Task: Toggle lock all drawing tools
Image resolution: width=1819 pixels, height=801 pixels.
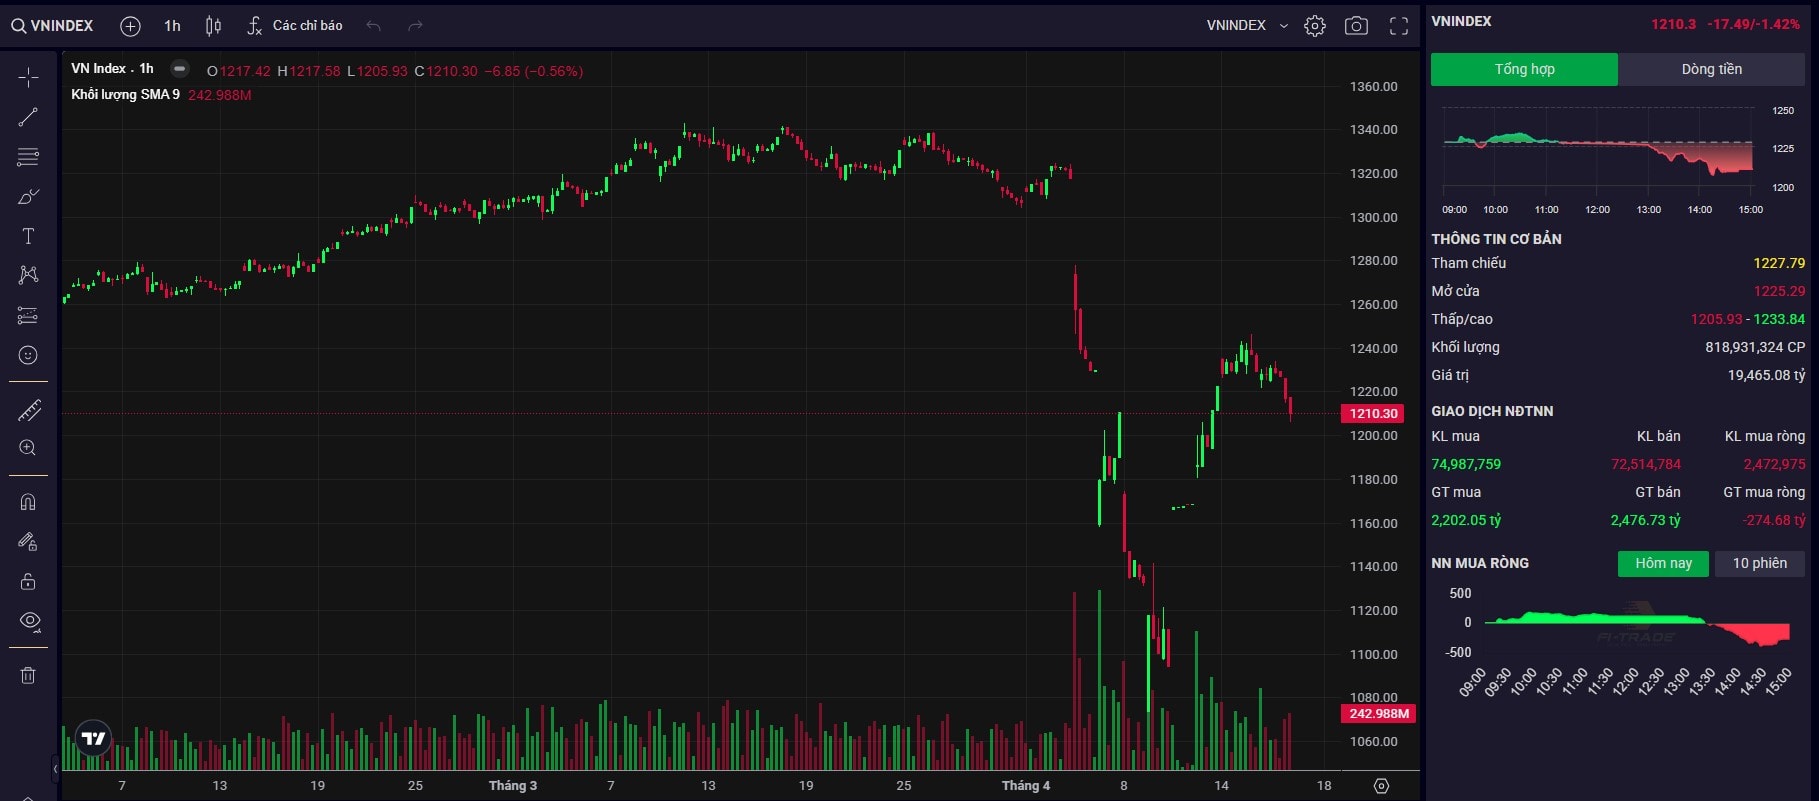Action: pyautogui.click(x=28, y=581)
